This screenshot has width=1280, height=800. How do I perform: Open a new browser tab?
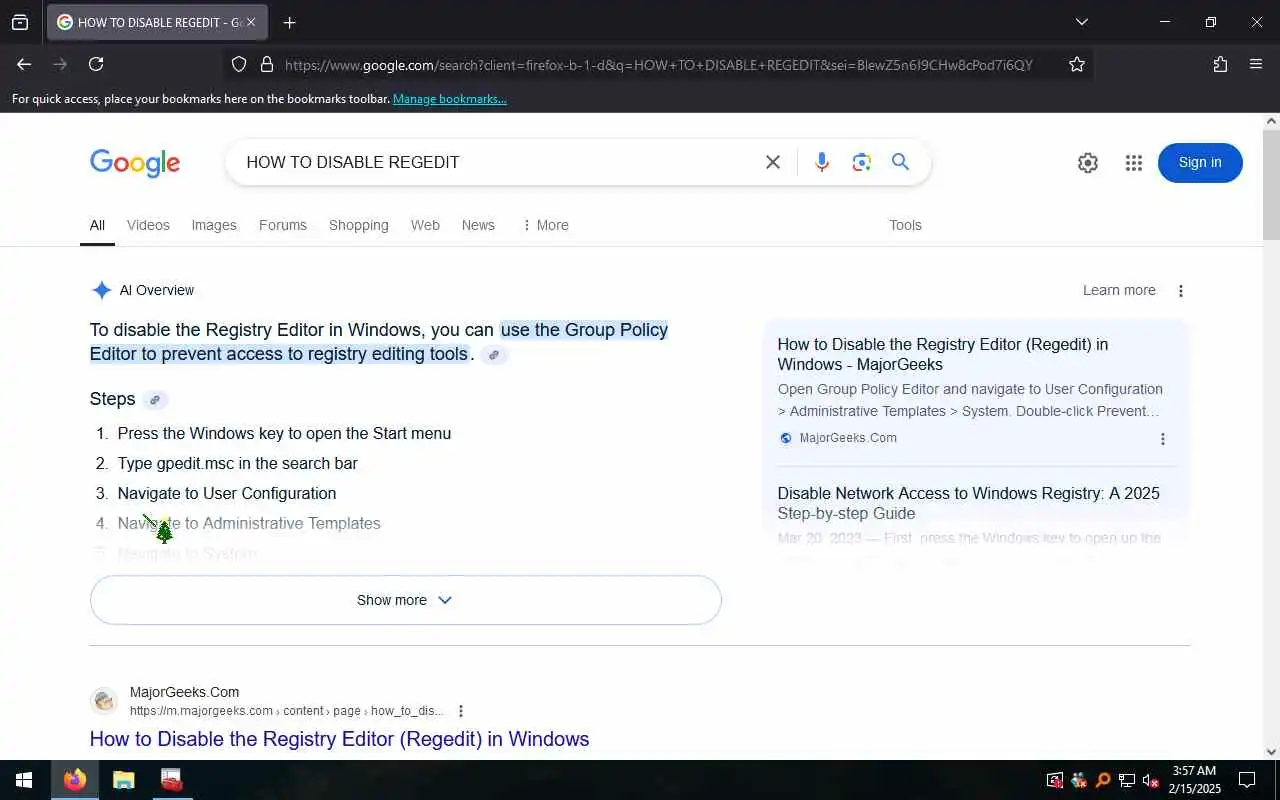tap(289, 22)
